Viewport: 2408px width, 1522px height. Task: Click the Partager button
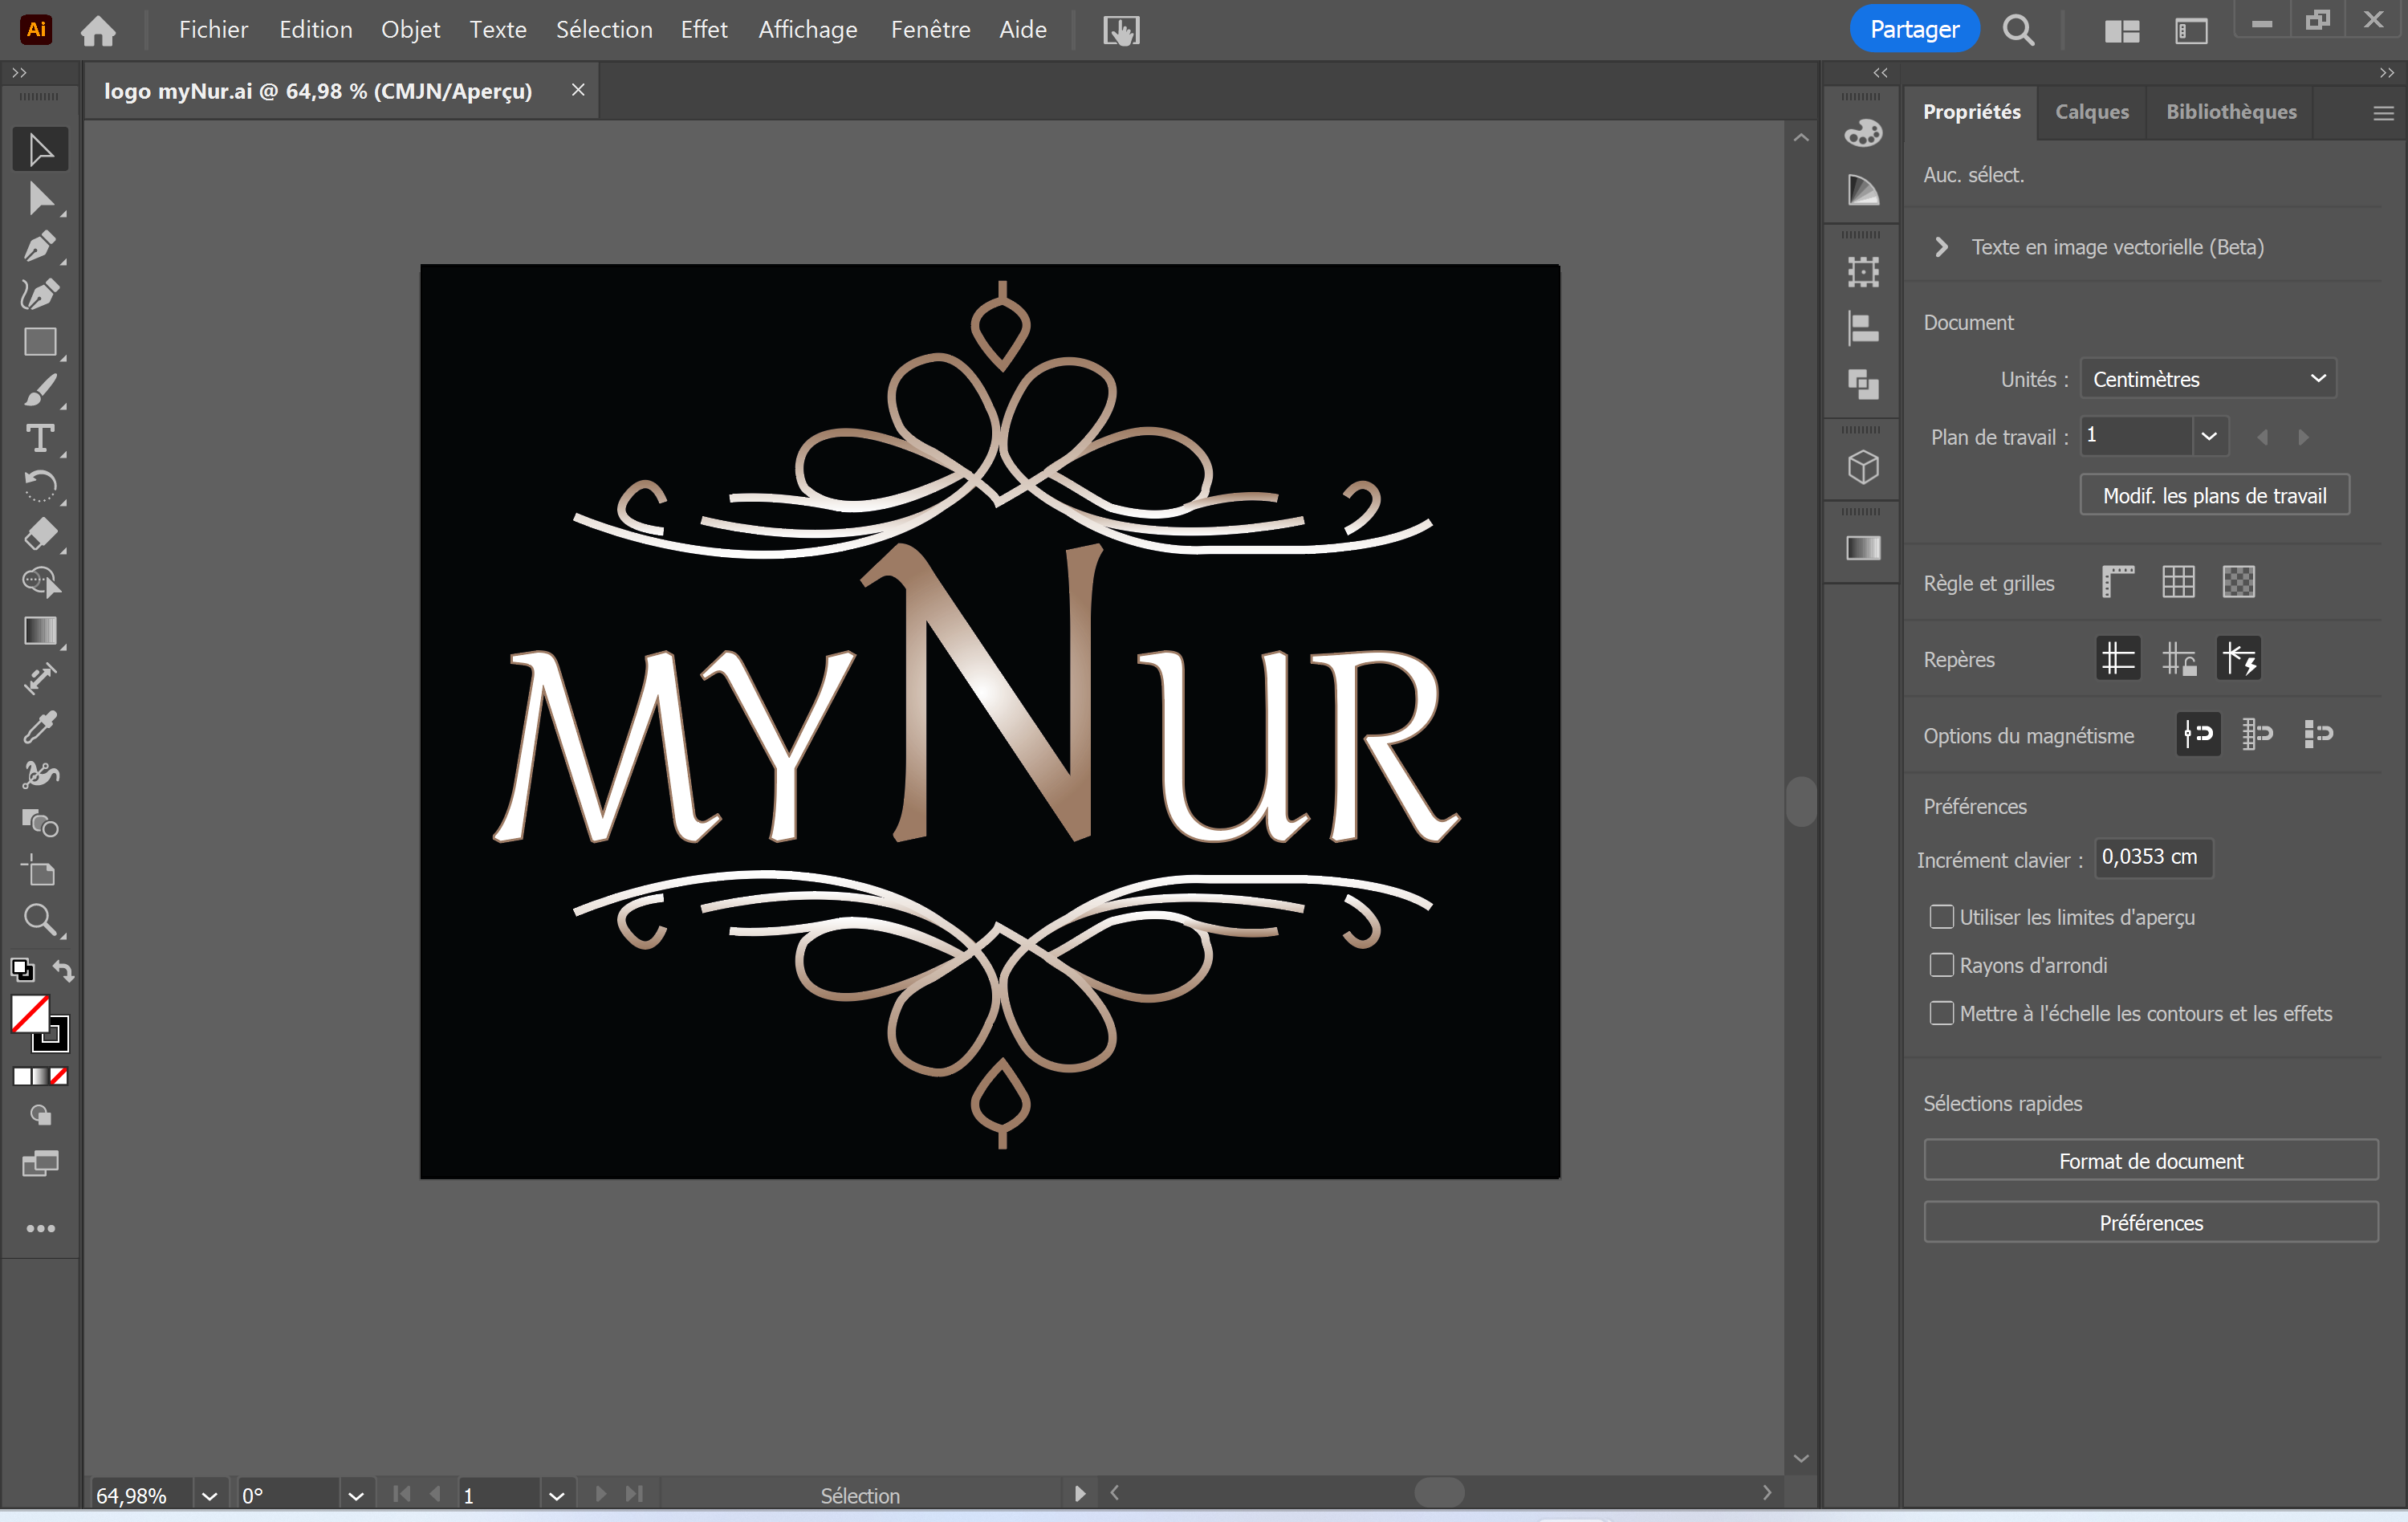pos(1914,30)
